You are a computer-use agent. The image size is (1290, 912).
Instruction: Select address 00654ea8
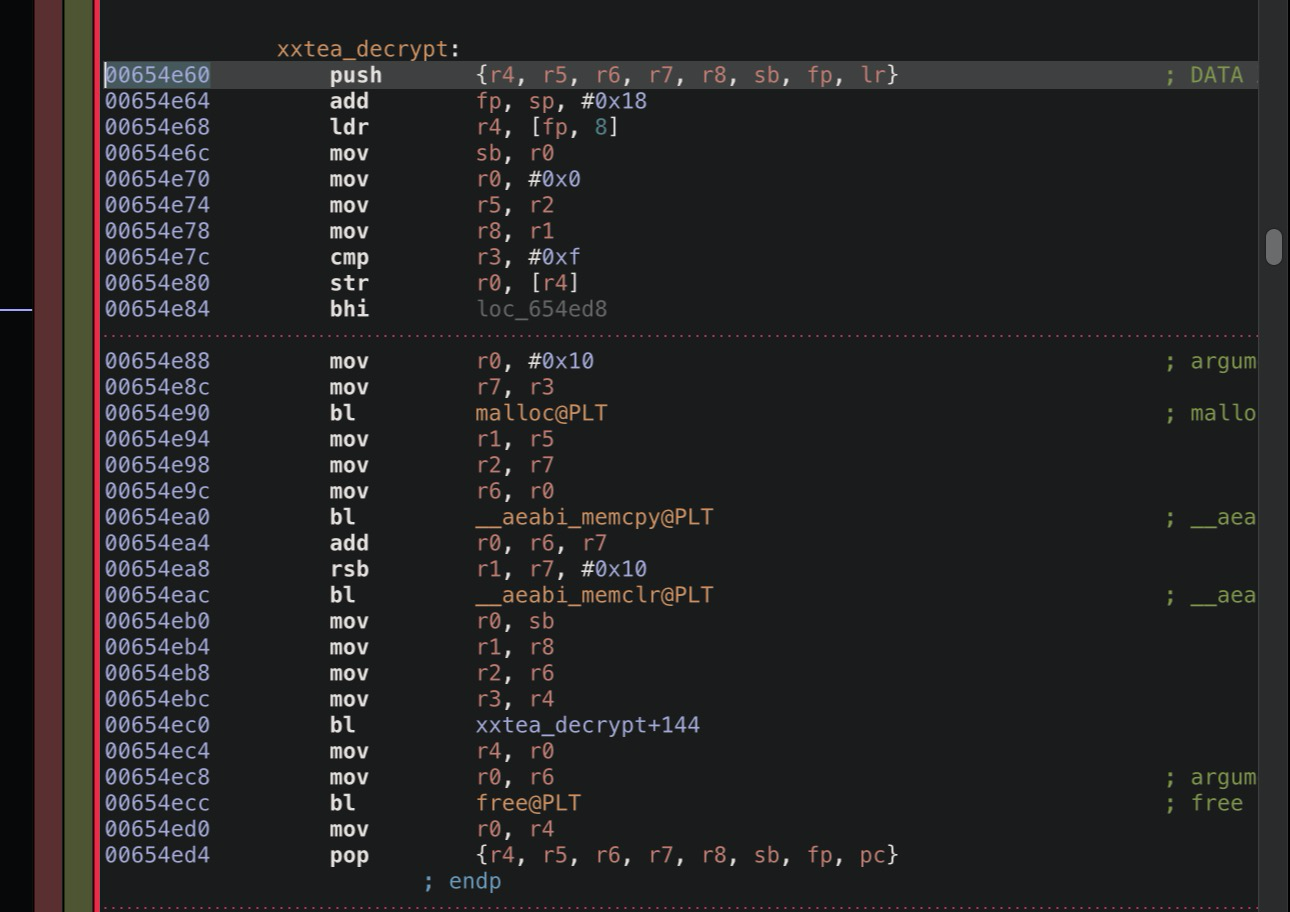coord(158,569)
